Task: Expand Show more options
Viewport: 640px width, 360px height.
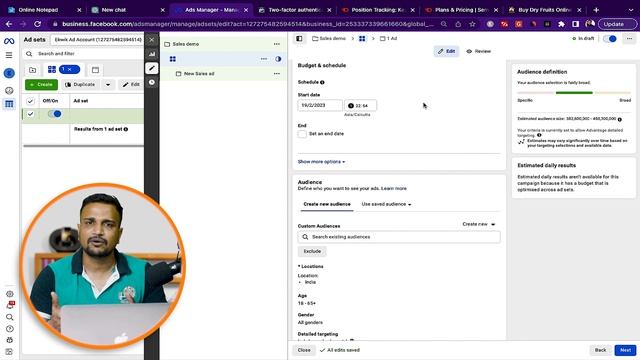Action: point(321,162)
